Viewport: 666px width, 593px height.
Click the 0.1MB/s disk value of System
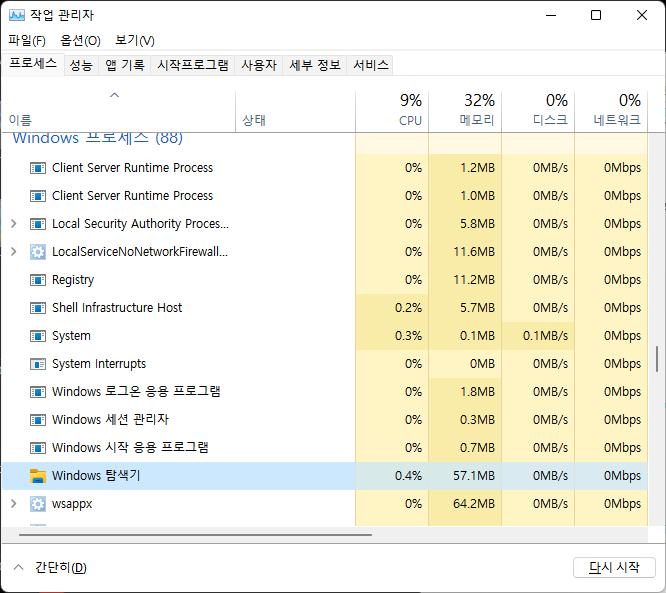pyautogui.click(x=545, y=336)
